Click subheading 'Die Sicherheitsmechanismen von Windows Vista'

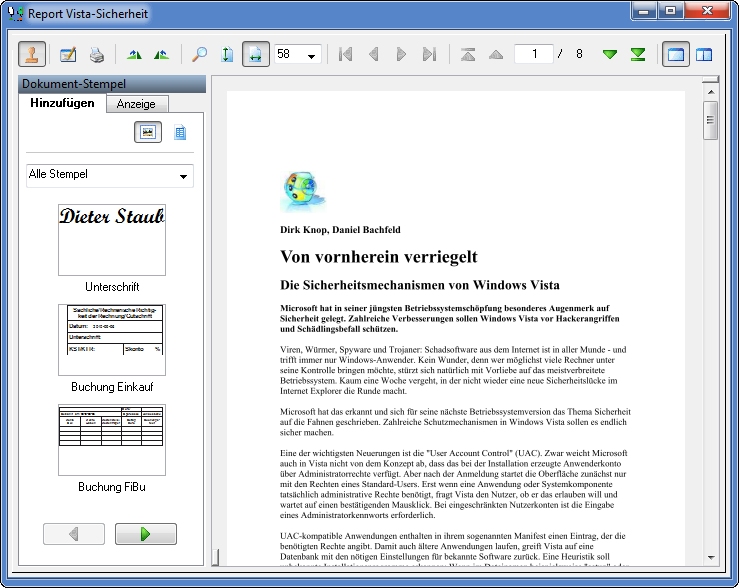pyautogui.click(x=420, y=285)
